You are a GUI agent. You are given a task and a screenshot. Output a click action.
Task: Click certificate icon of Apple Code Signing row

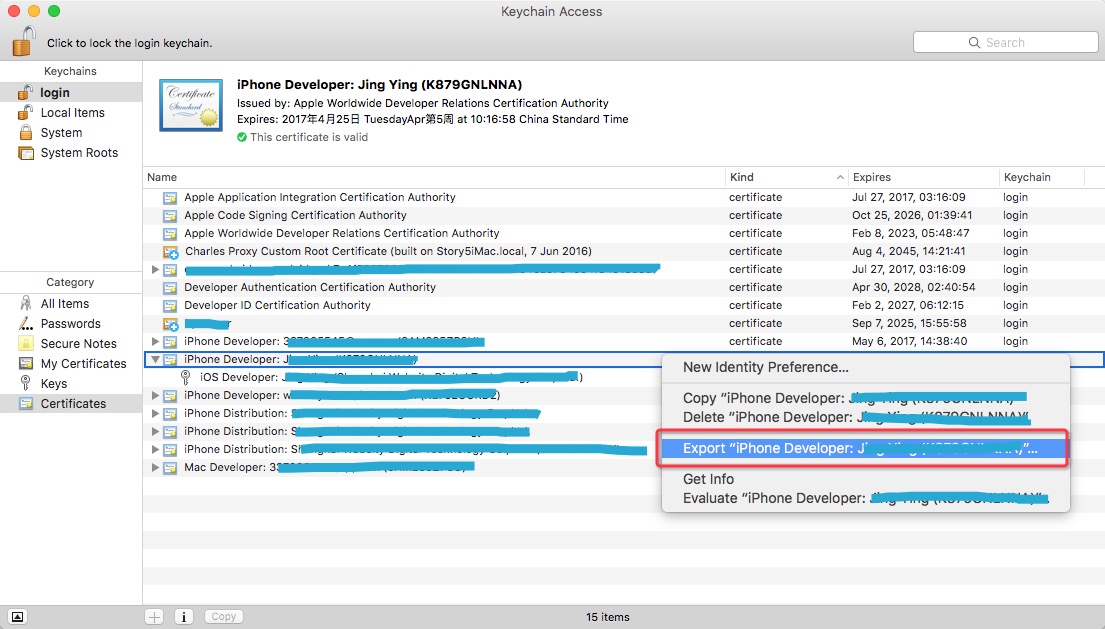pos(170,216)
